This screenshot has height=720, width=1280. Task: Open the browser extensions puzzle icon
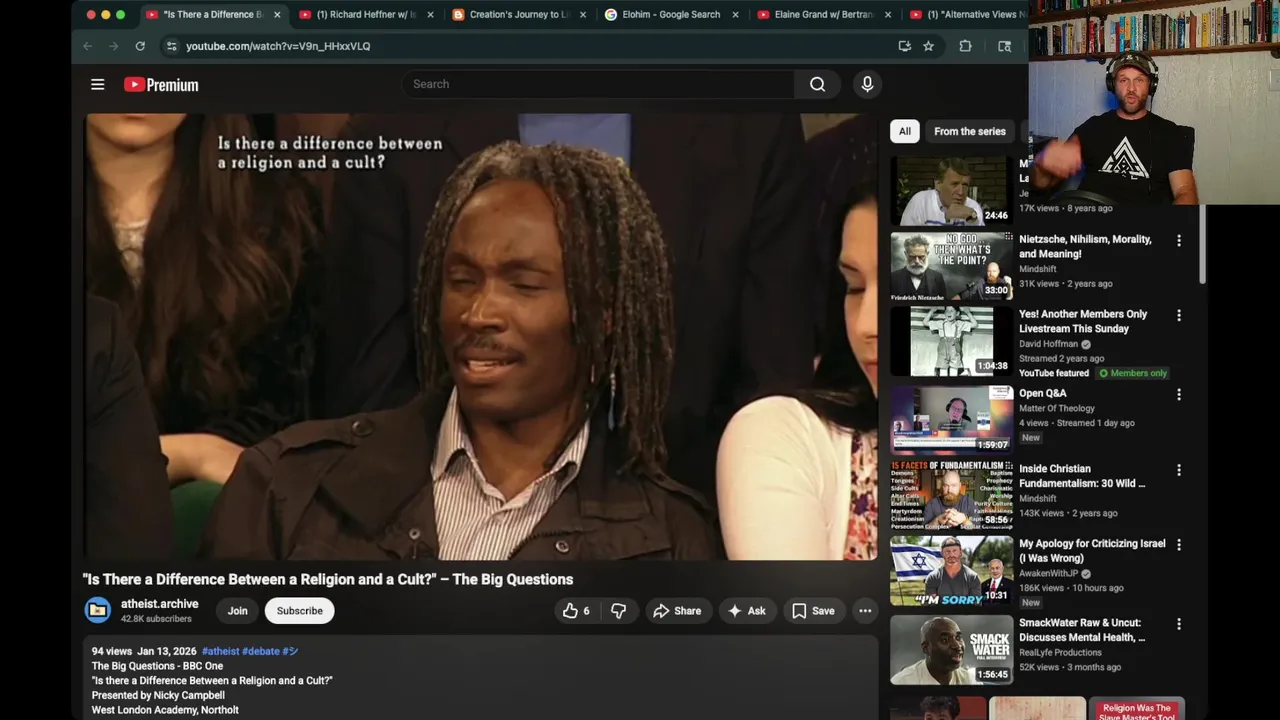click(965, 46)
